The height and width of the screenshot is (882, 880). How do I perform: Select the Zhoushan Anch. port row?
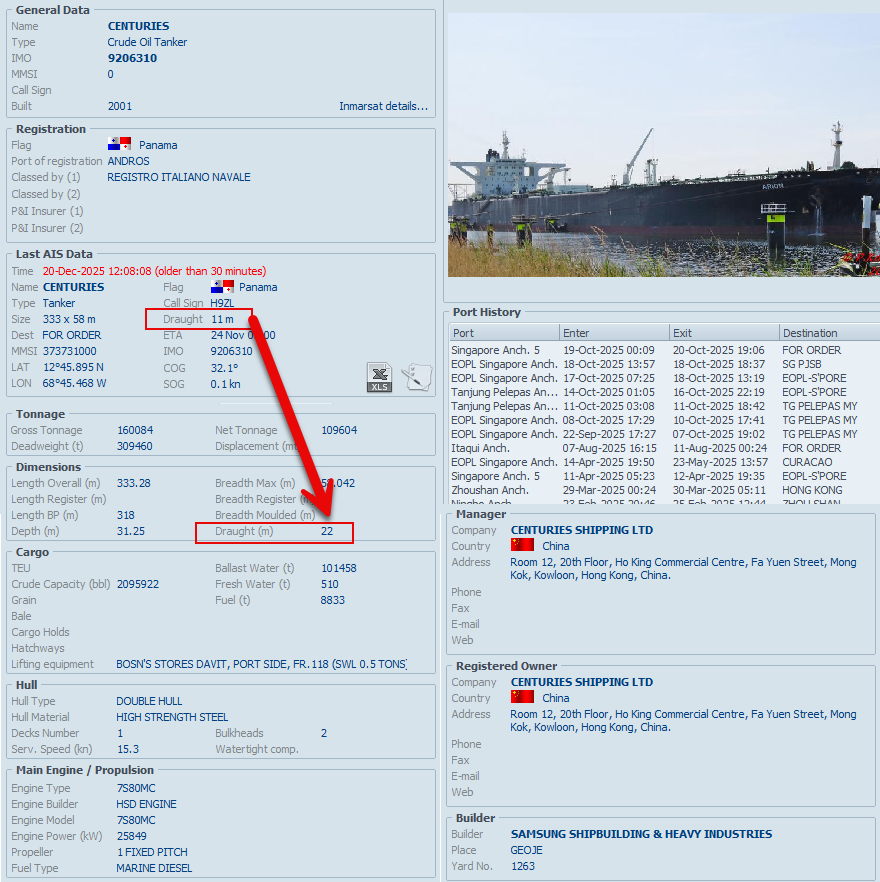(x=664, y=490)
